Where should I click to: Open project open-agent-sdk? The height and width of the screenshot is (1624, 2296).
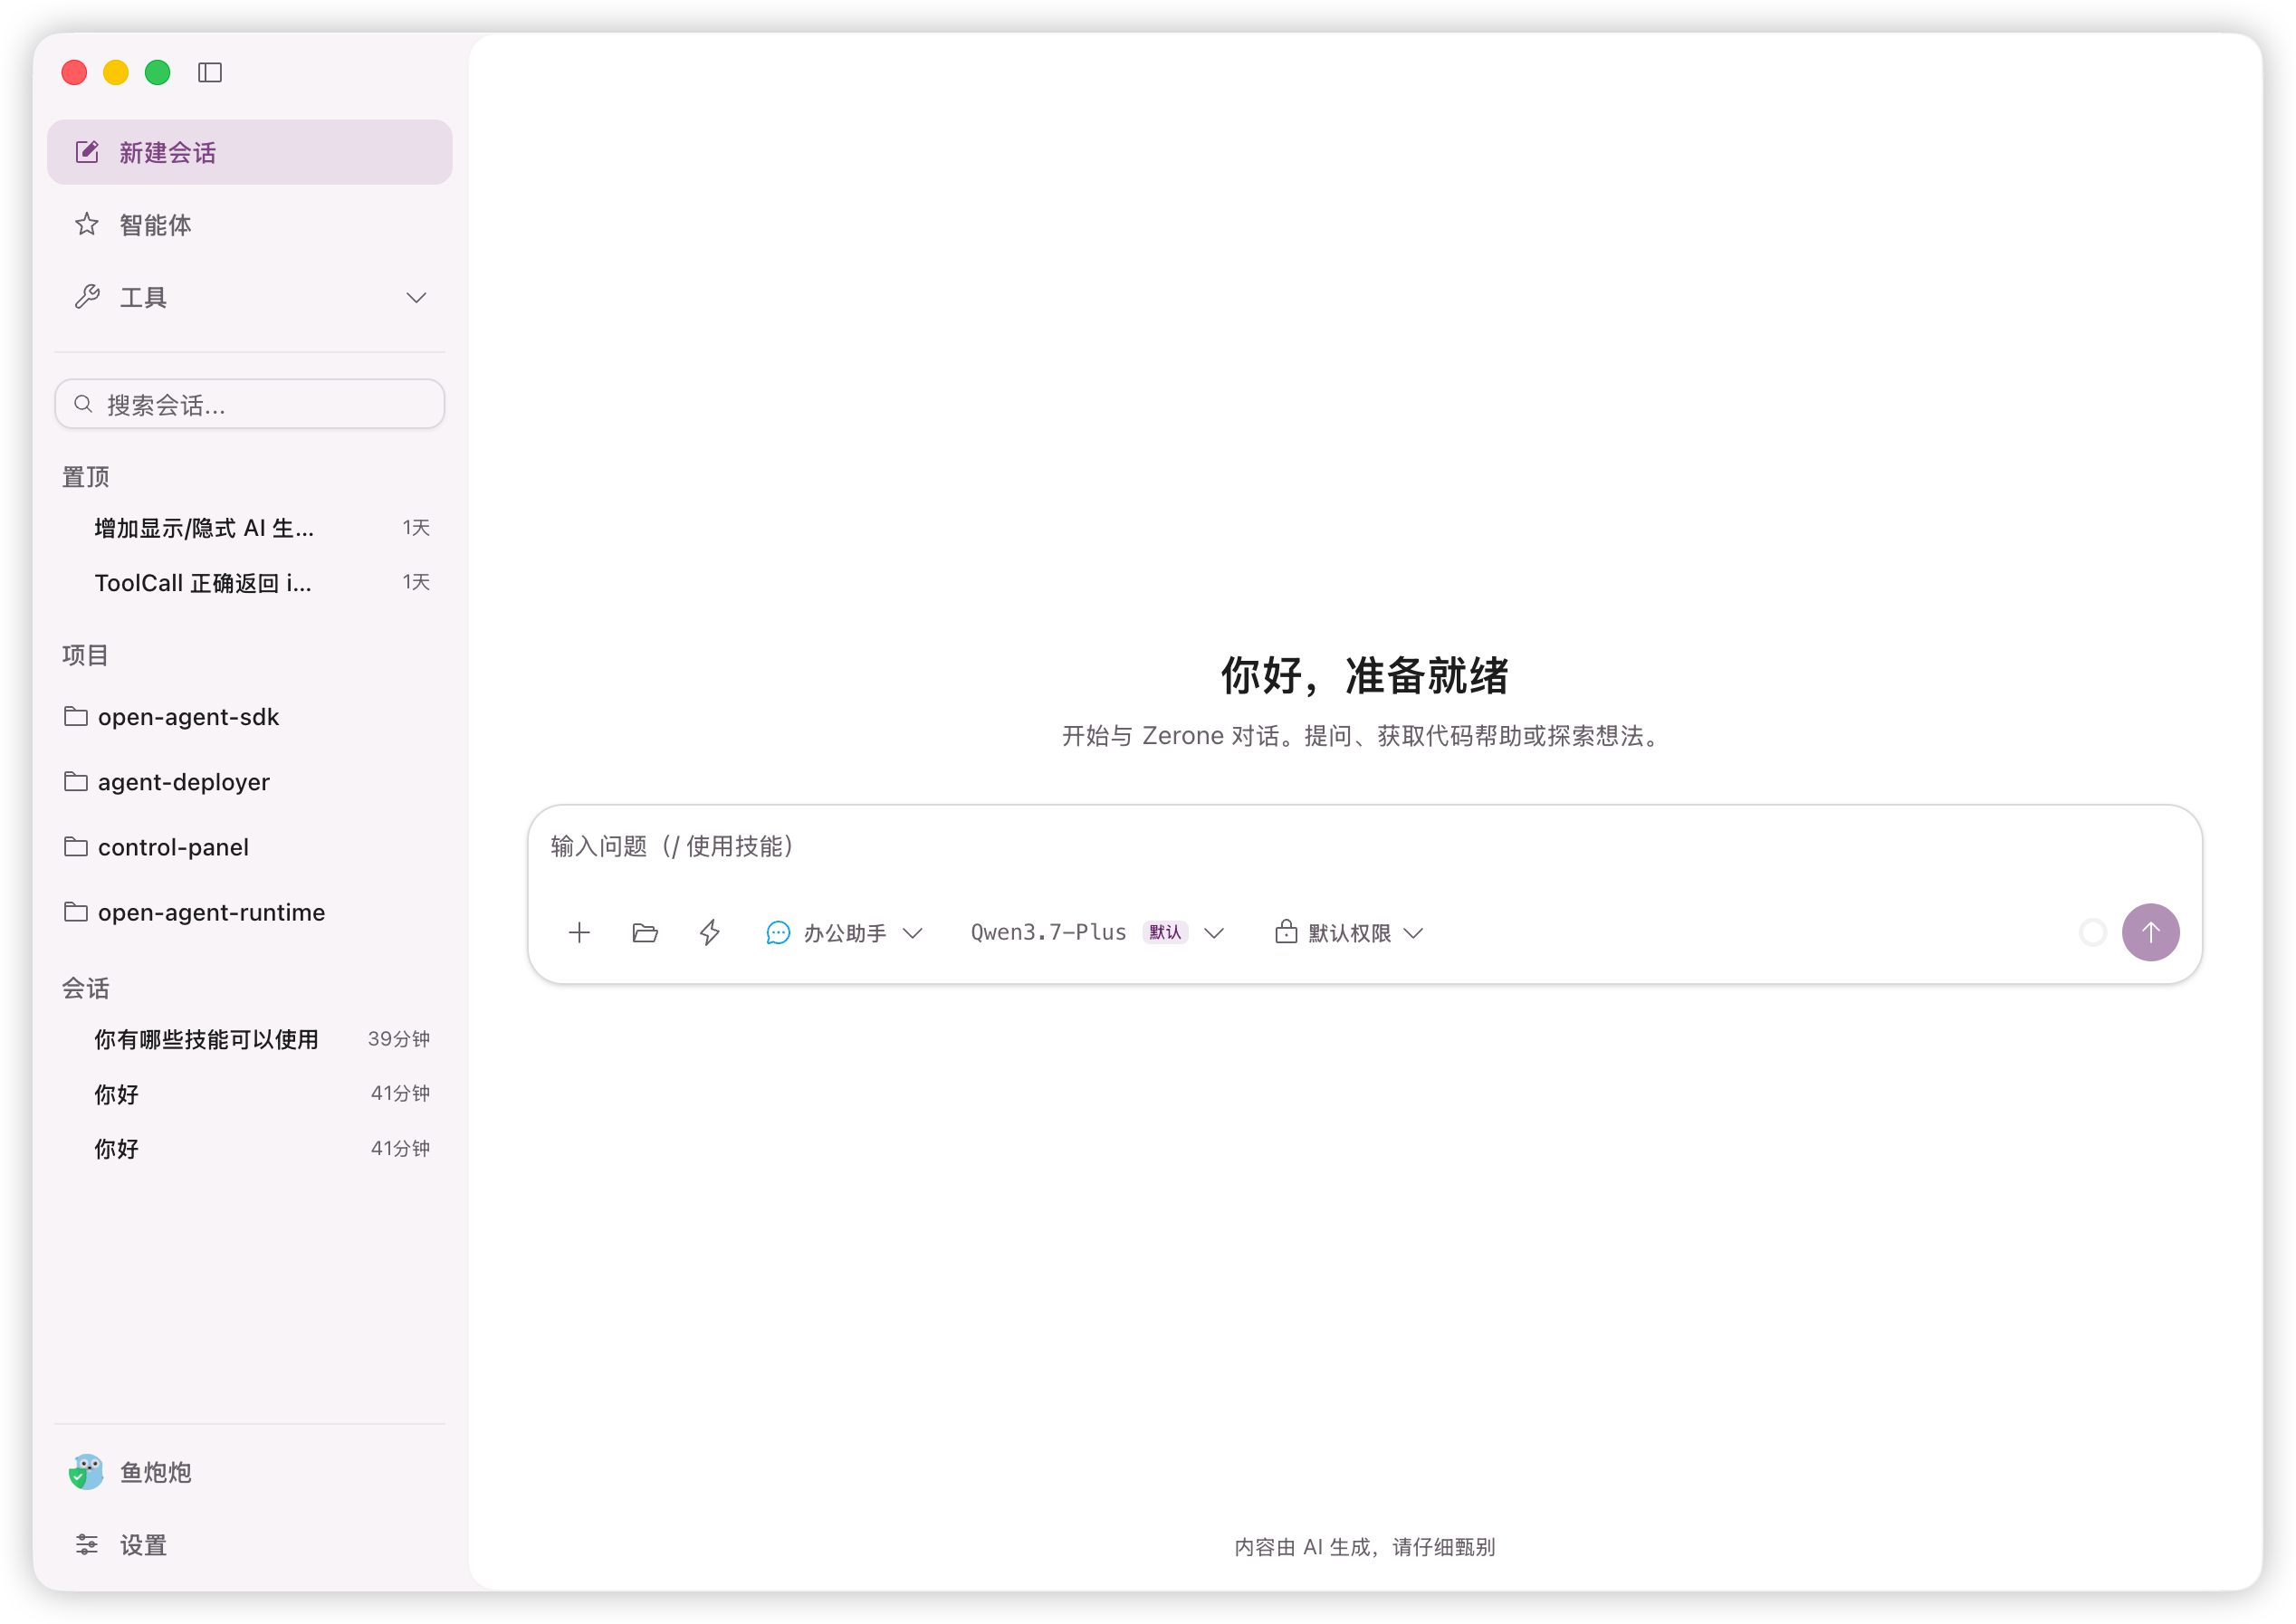pos(250,717)
